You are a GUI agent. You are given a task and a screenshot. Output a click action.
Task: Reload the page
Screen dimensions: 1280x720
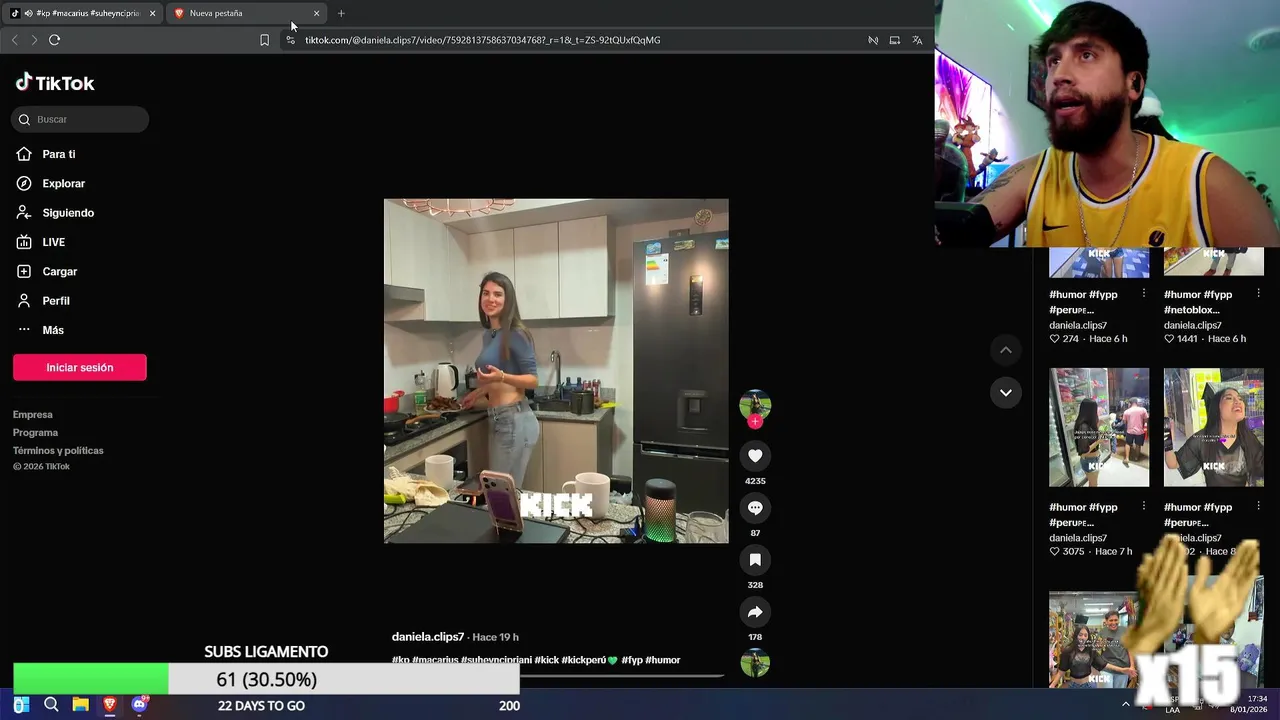54,40
